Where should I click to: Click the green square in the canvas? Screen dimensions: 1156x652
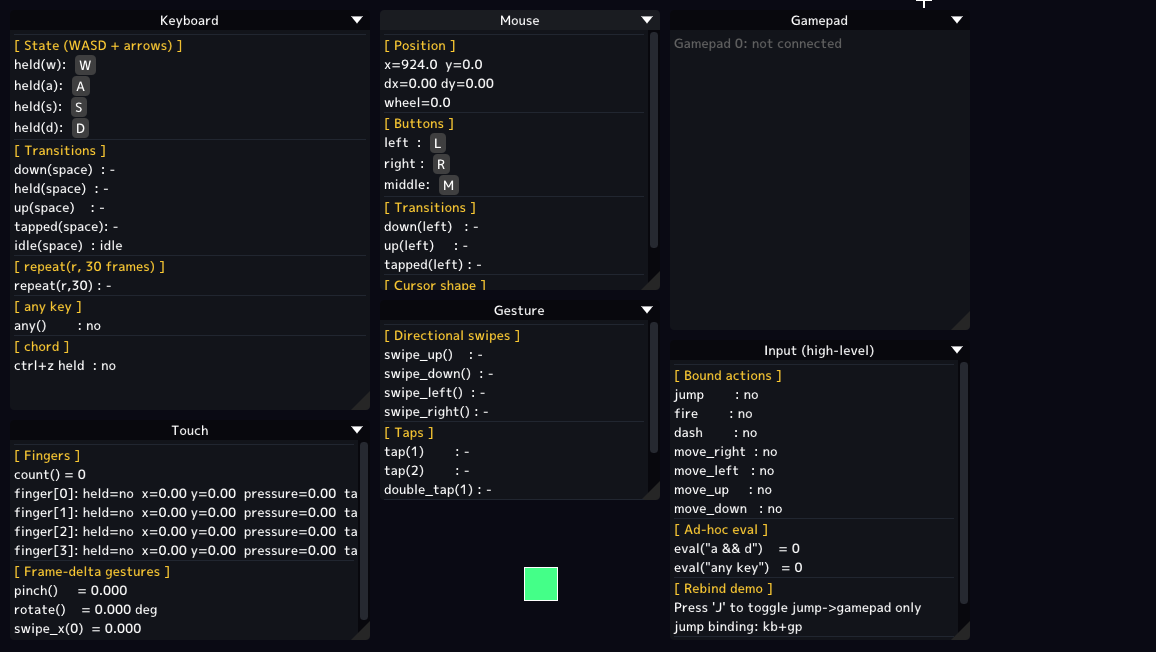point(540,584)
